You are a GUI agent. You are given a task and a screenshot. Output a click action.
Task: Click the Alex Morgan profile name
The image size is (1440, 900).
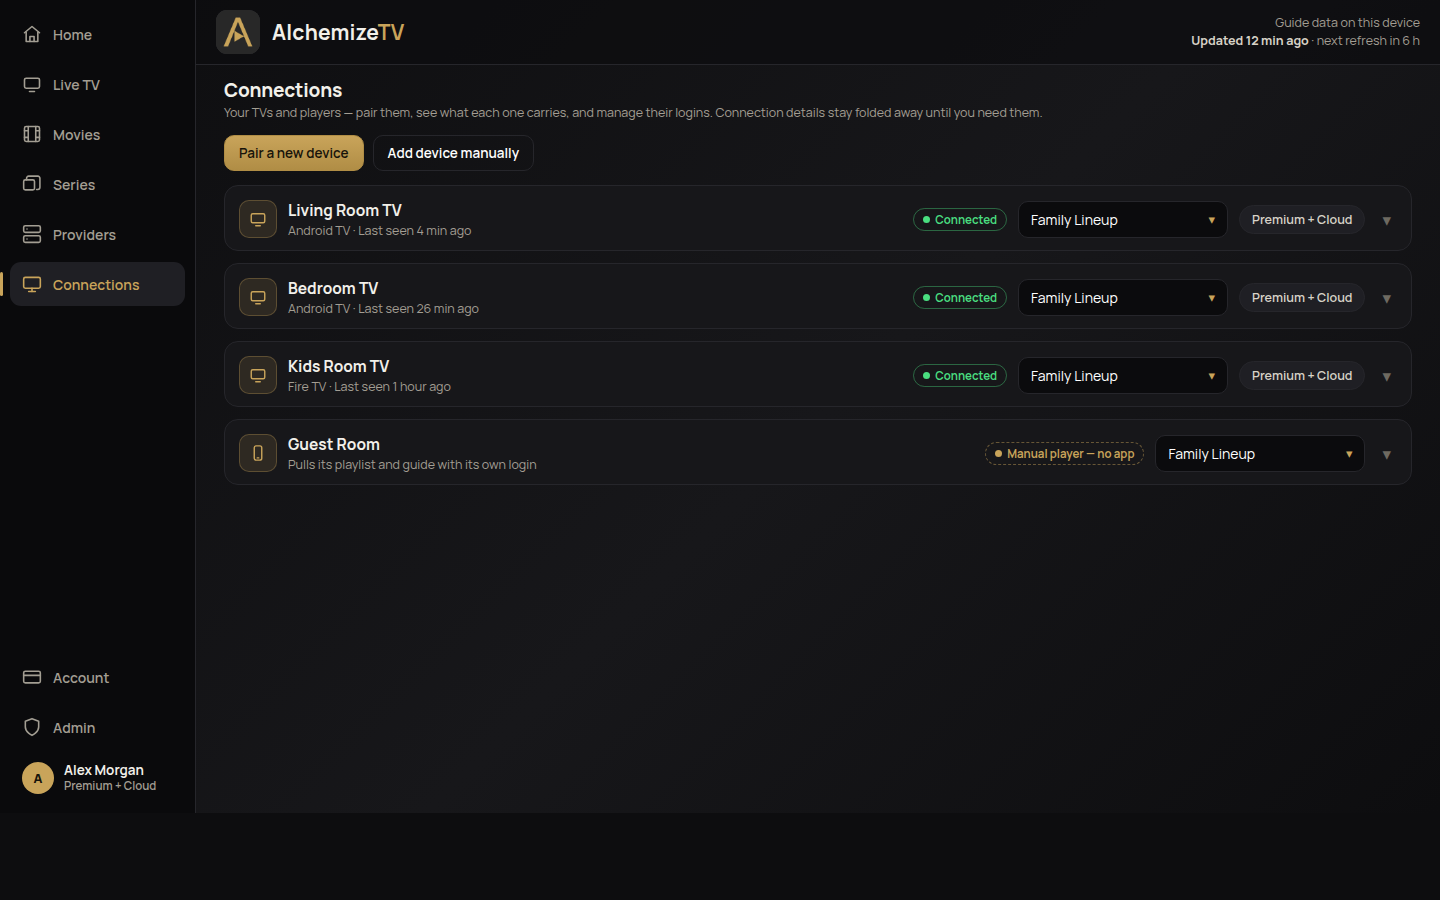pos(104,770)
